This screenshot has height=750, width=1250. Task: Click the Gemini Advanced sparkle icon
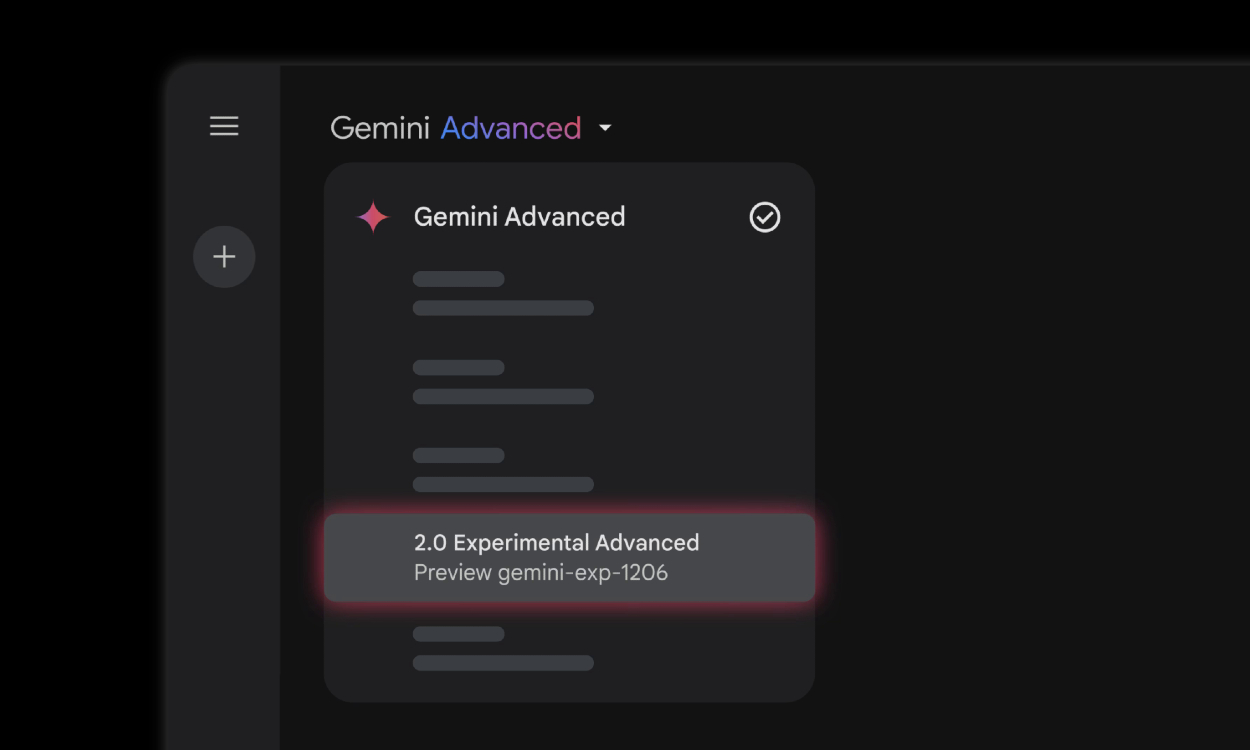pos(371,217)
